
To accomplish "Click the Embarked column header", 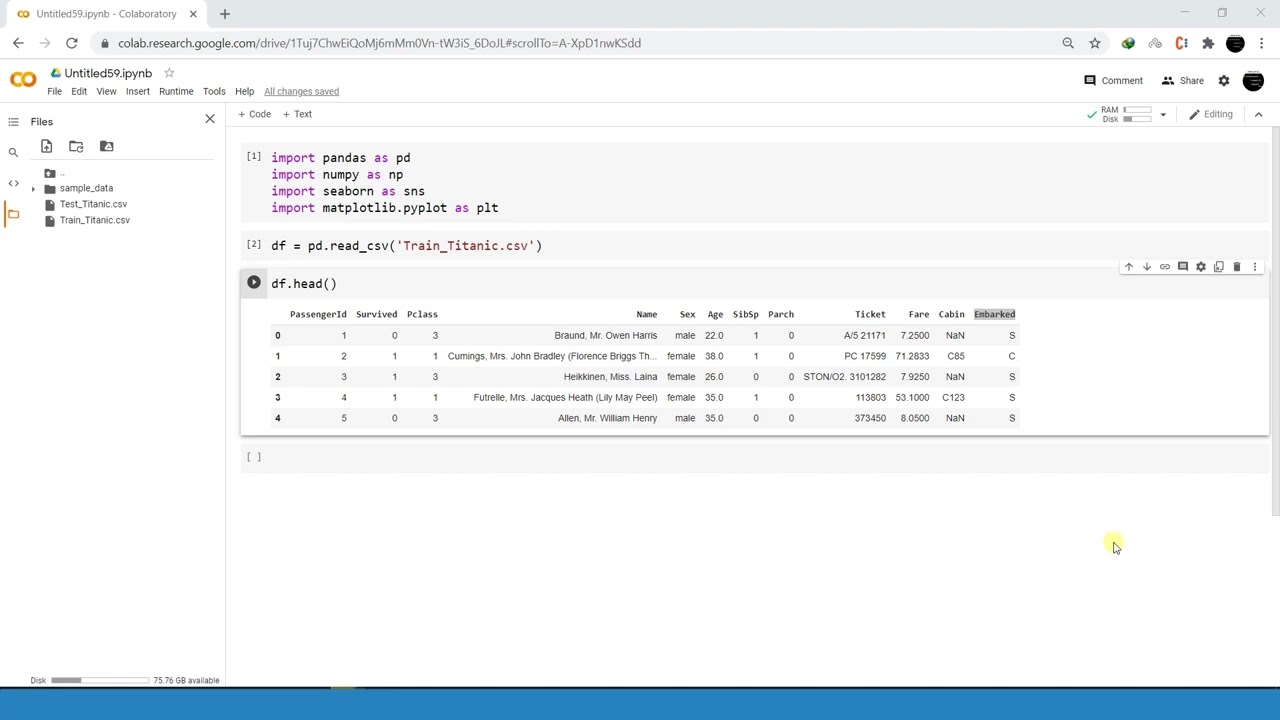I will tap(994, 314).
